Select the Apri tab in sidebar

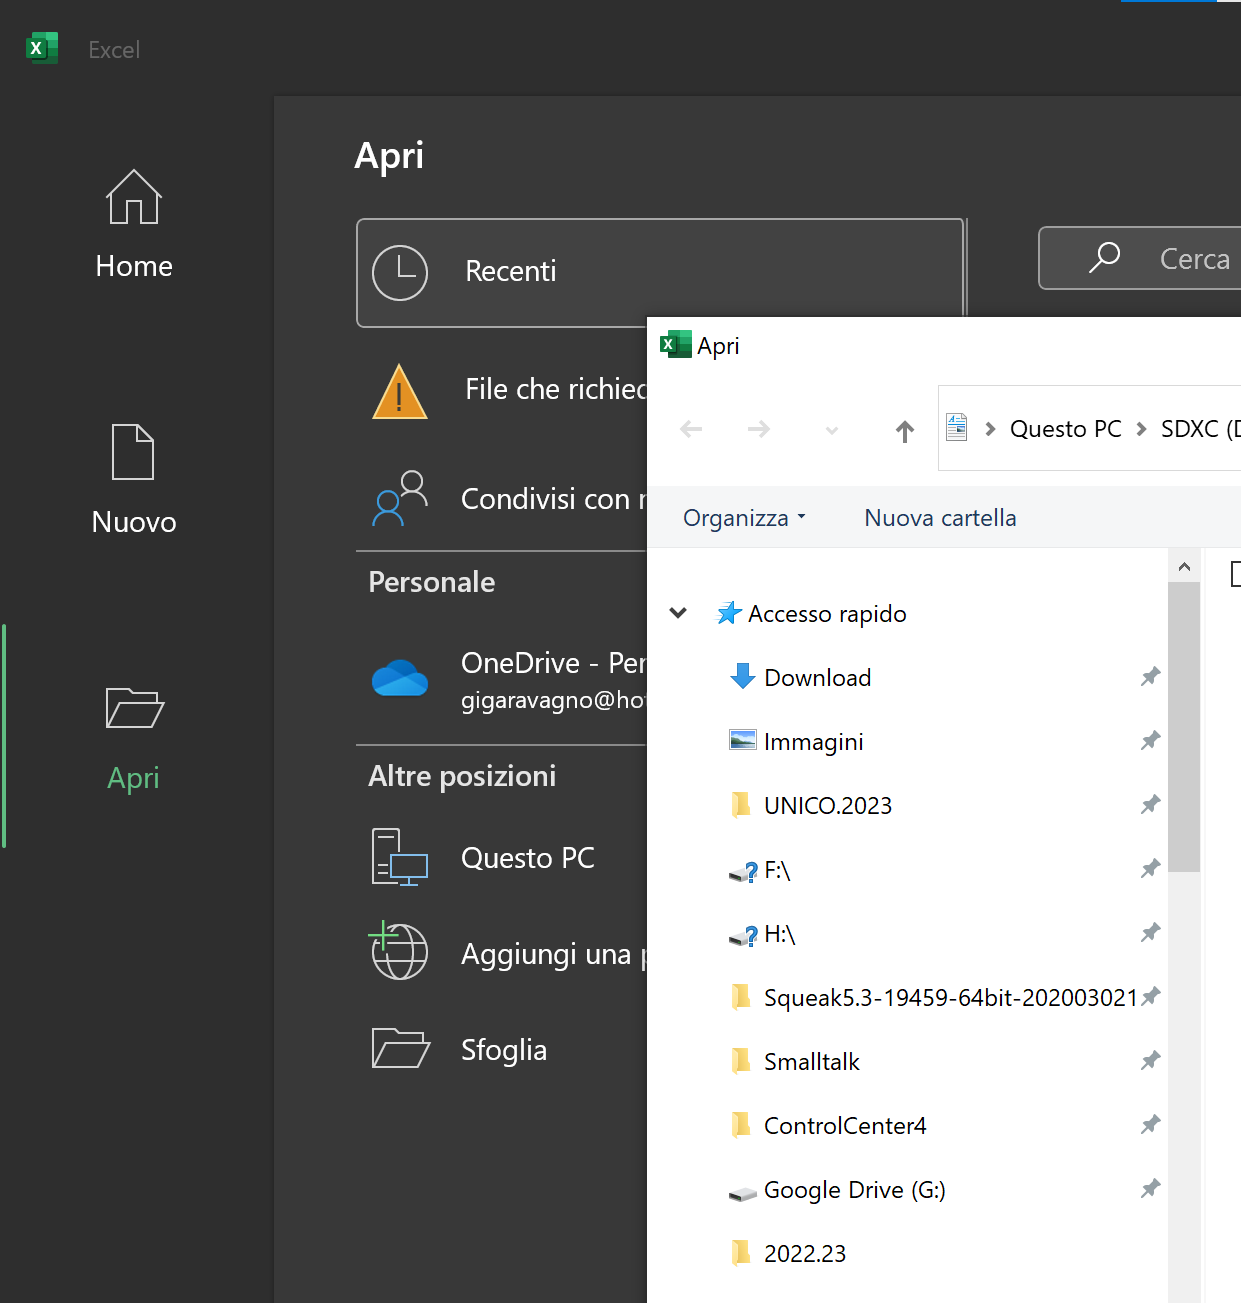point(134,737)
